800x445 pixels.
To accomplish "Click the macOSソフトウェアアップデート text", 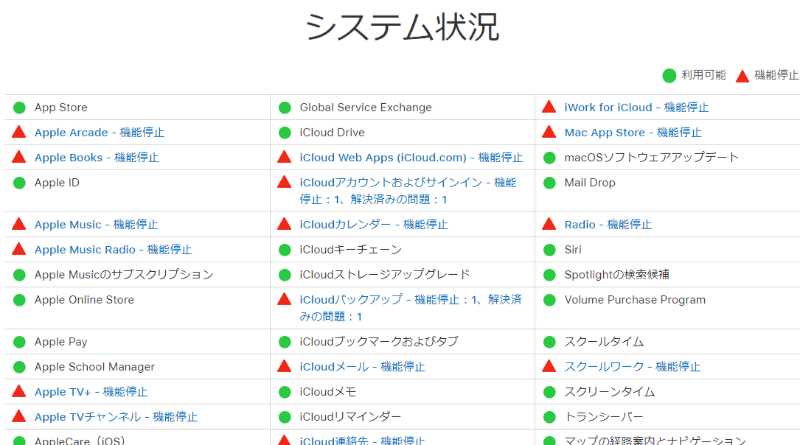I will pos(652,158).
